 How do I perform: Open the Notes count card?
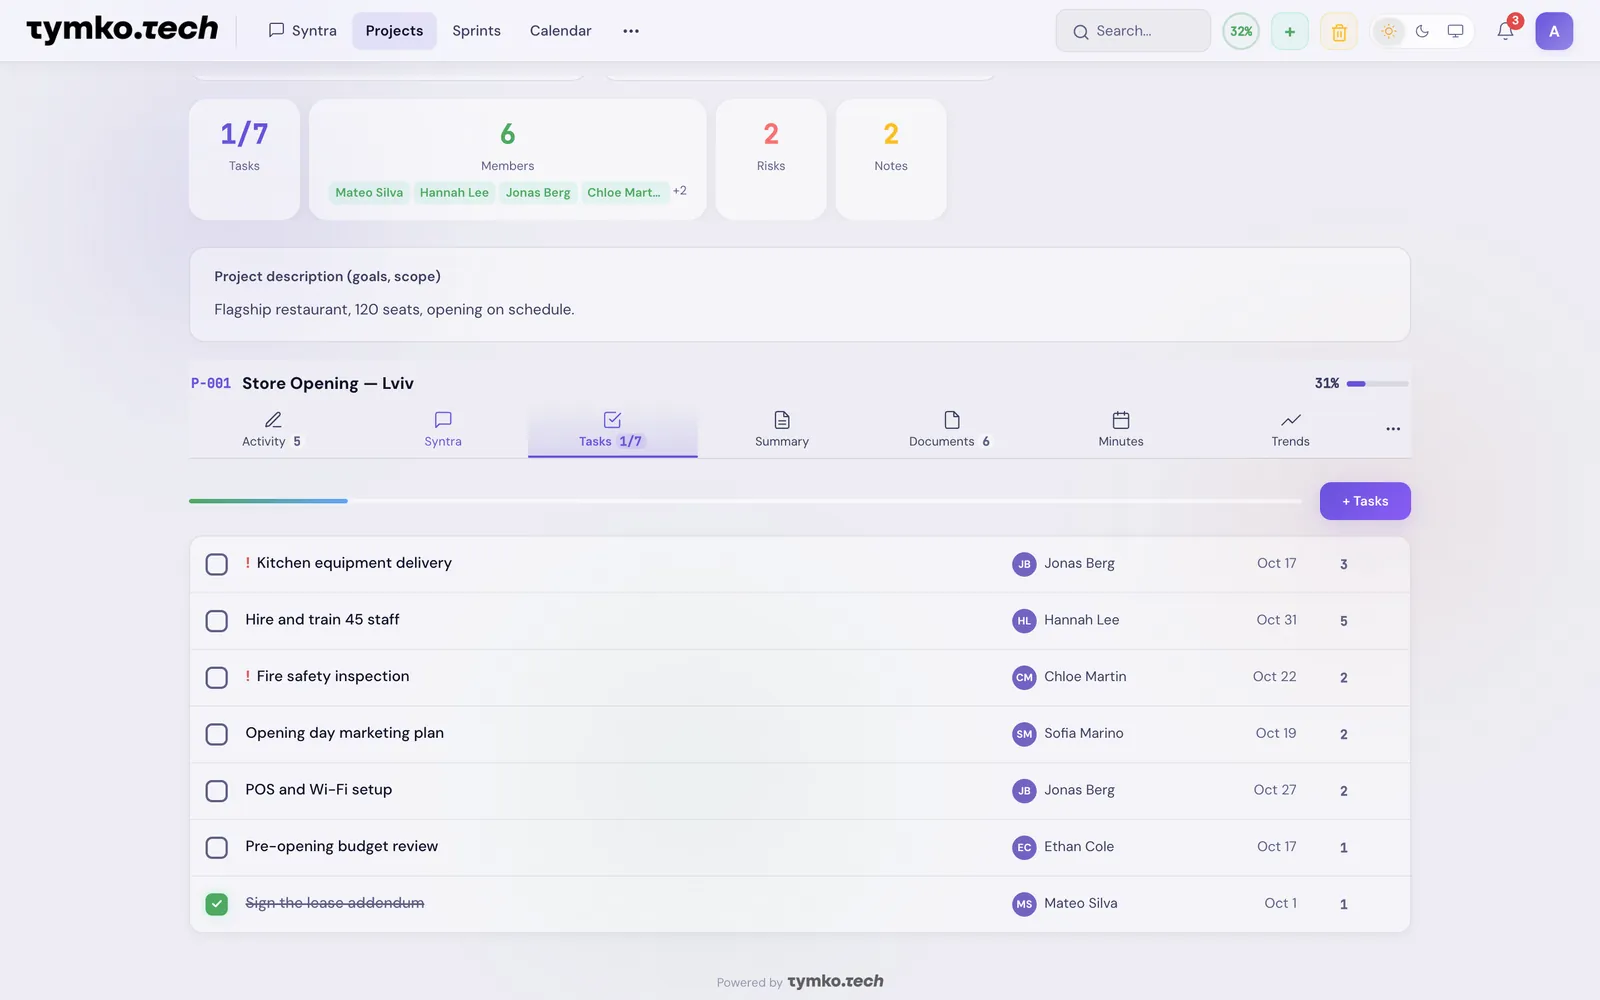[891, 159]
